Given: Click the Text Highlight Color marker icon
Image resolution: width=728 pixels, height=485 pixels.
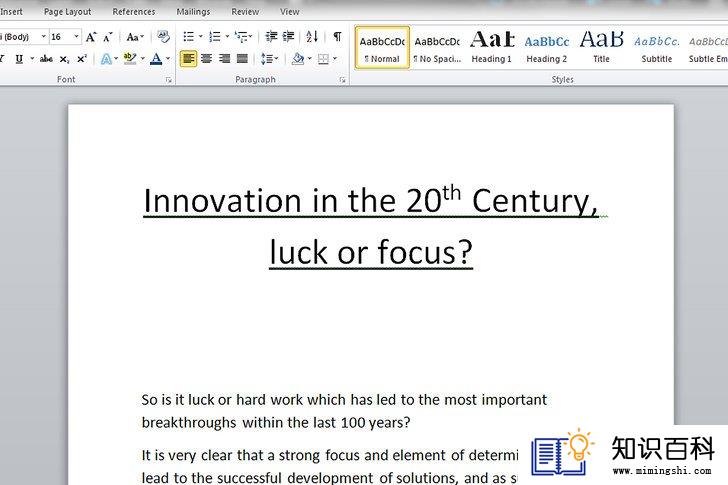Looking at the screenshot, I should 130,58.
